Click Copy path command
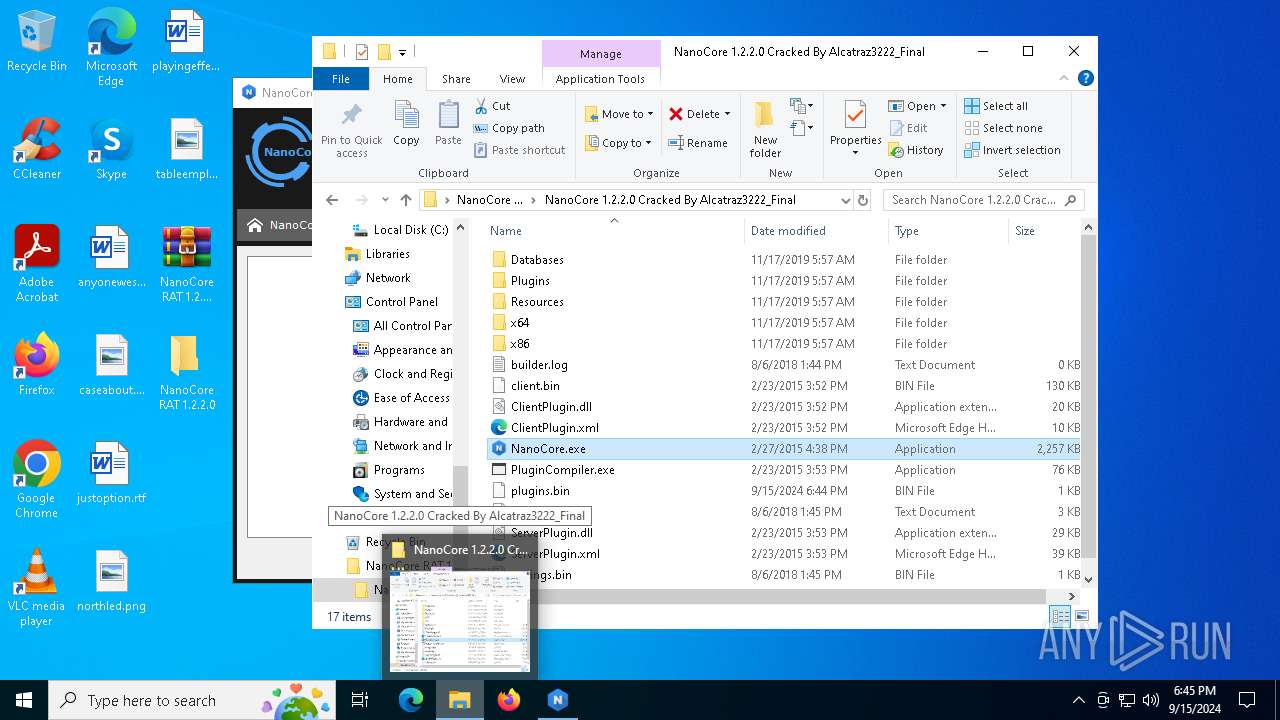Image resolution: width=1280 pixels, height=720 pixels. 509,128
